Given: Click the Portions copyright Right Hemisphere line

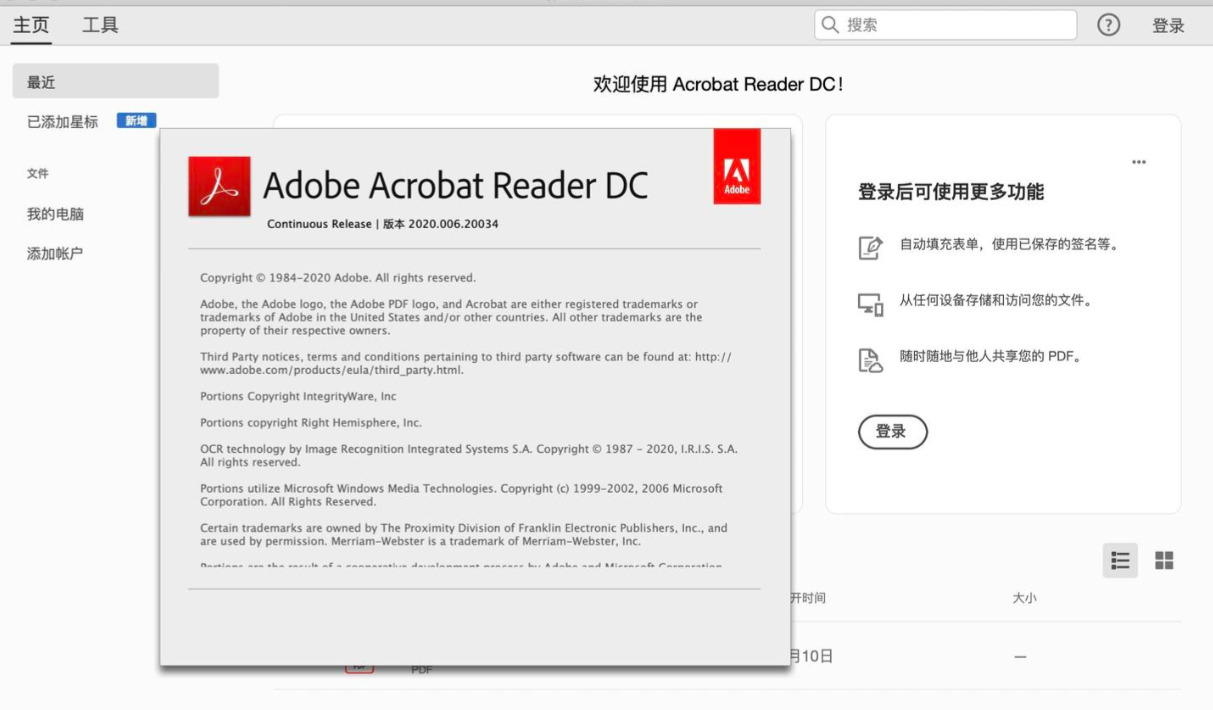Looking at the screenshot, I should [311, 423].
